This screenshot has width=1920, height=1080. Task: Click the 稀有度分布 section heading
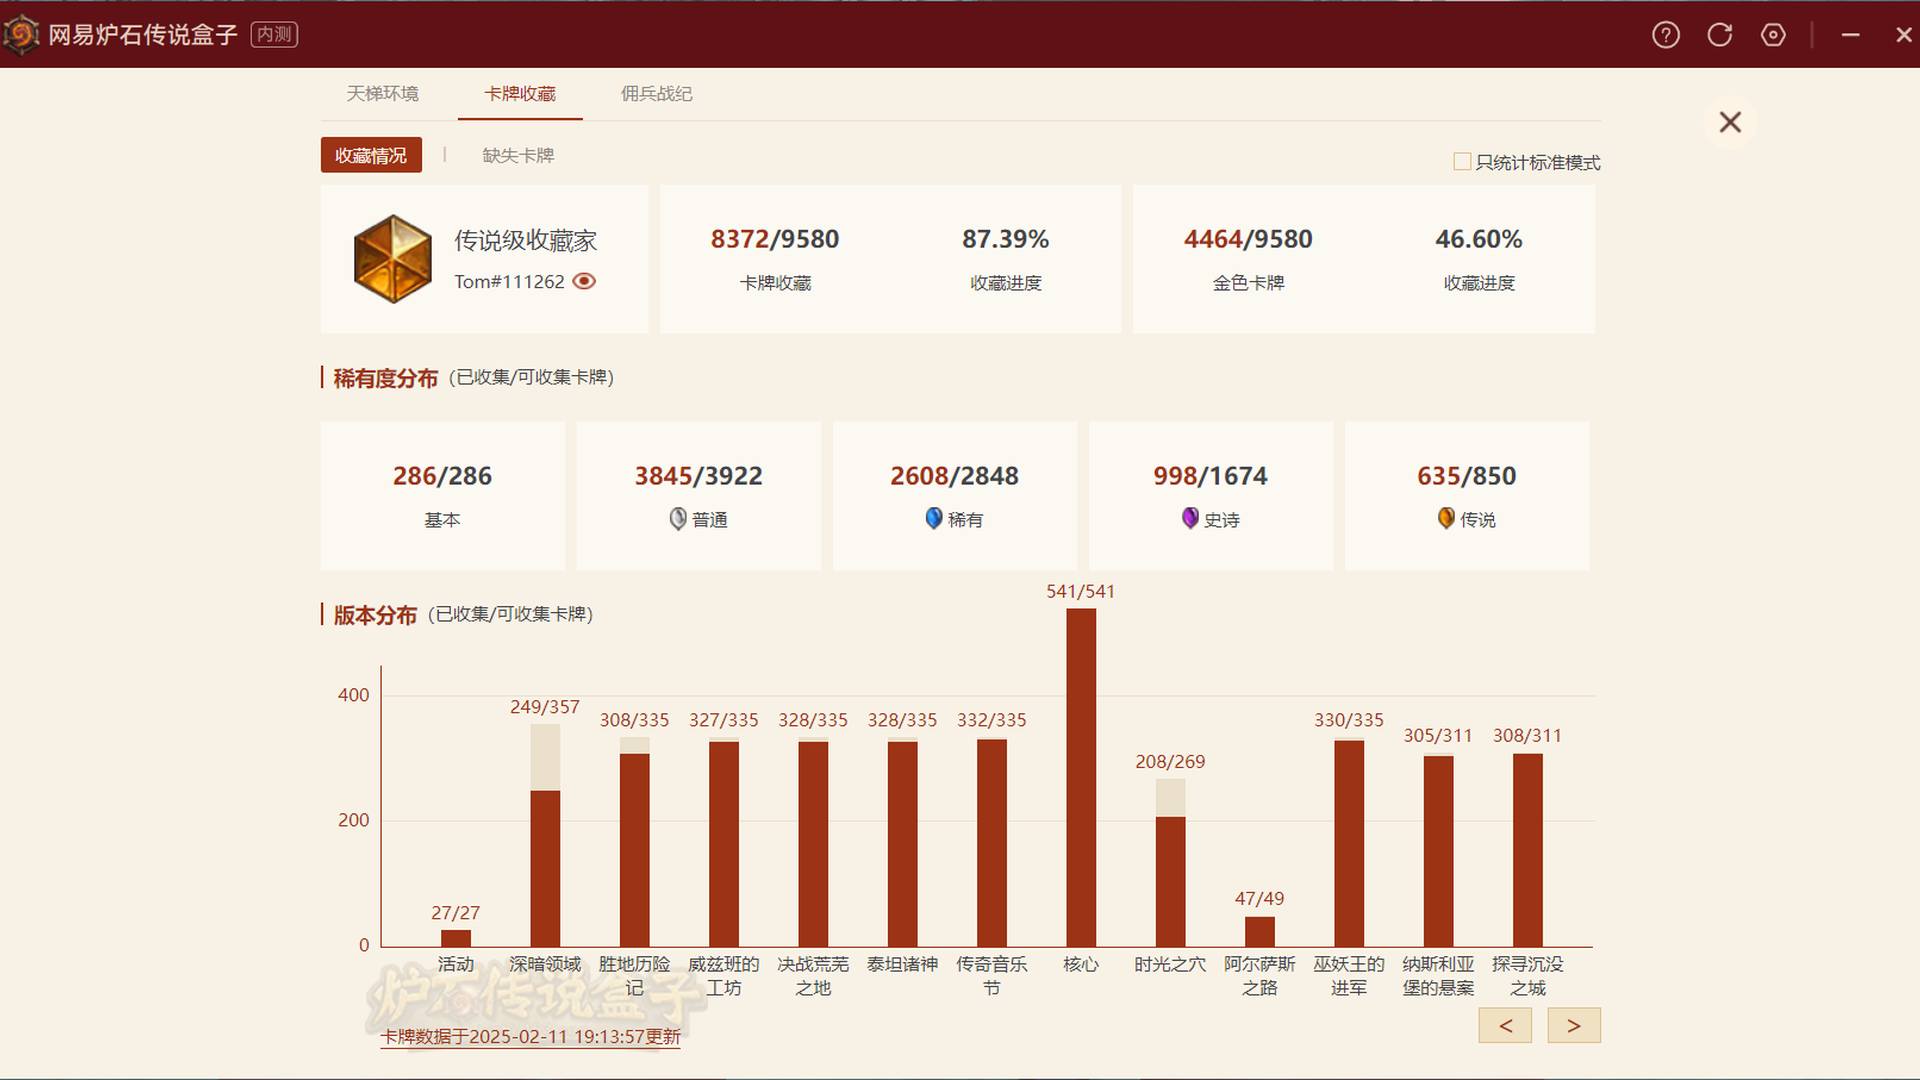tap(386, 378)
